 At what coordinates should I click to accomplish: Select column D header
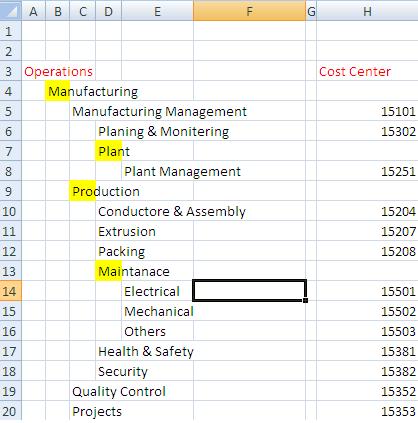[x=109, y=11]
